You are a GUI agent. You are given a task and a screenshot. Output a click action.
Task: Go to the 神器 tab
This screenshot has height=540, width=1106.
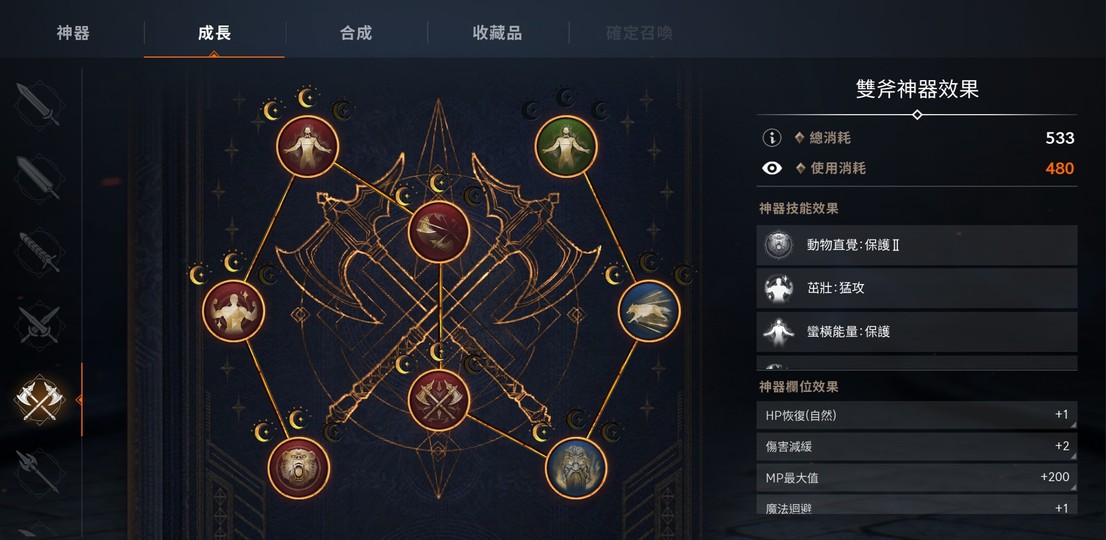click(x=73, y=32)
